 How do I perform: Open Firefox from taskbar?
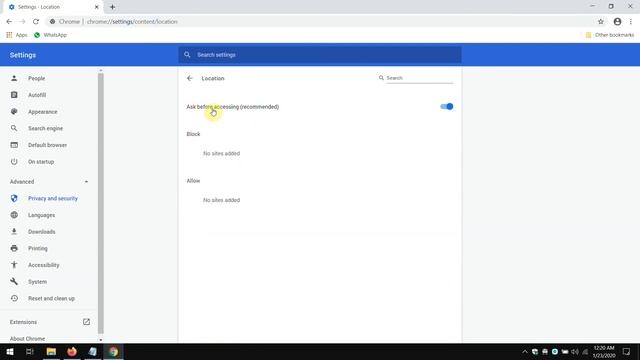[72, 351]
